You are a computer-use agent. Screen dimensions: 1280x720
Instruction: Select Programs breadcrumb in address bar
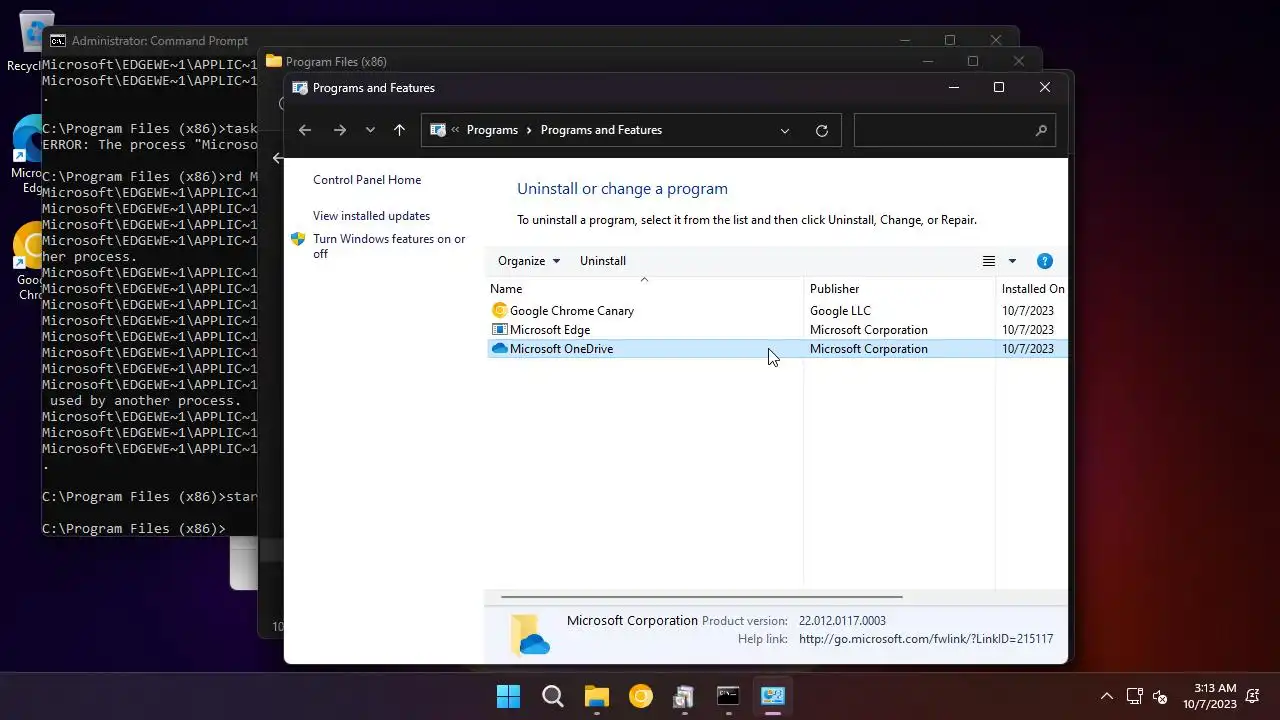click(x=492, y=130)
